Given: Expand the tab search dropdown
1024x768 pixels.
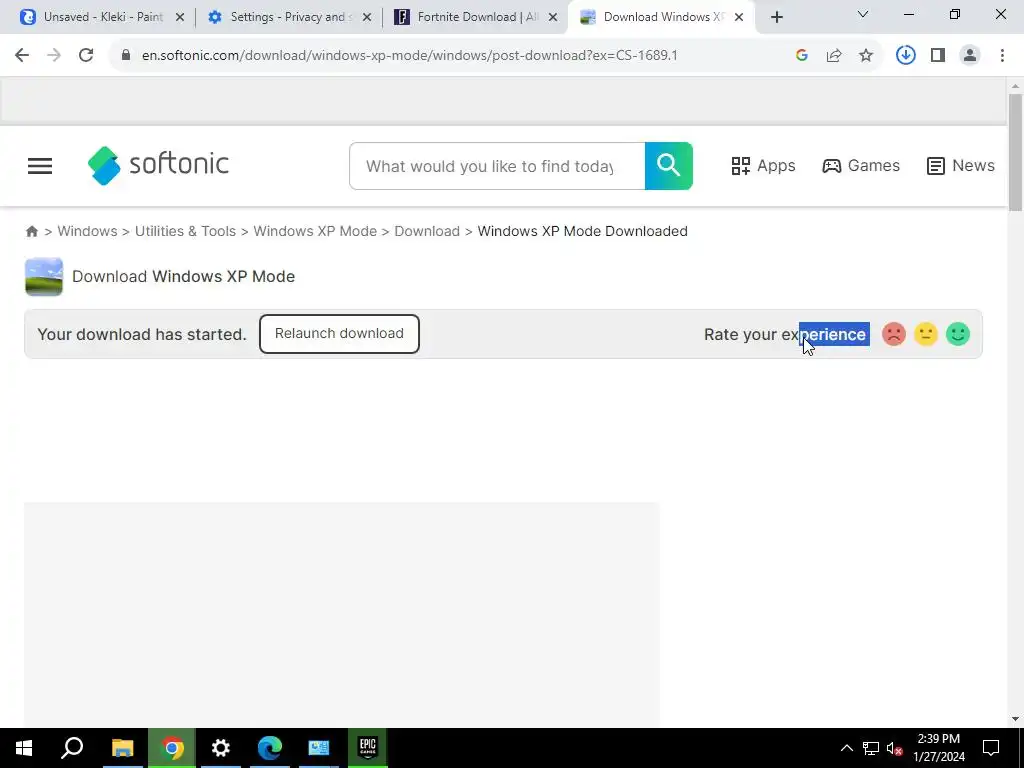Looking at the screenshot, I should pyautogui.click(x=863, y=14).
